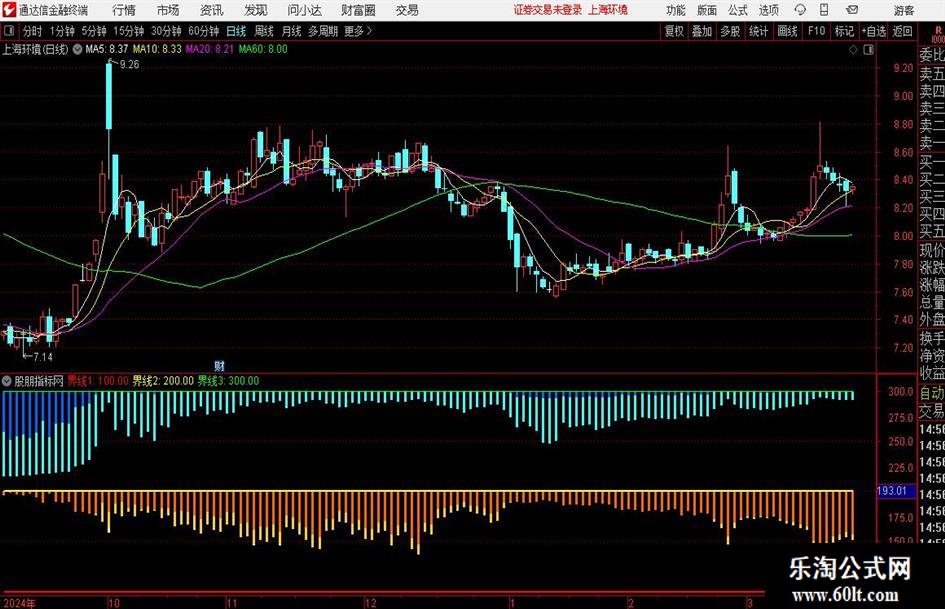Image resolution: width=945 pixels, height=609 pixels.
Task: Expand the 更多 periods chevron
Action: click(x=359, y=31)
